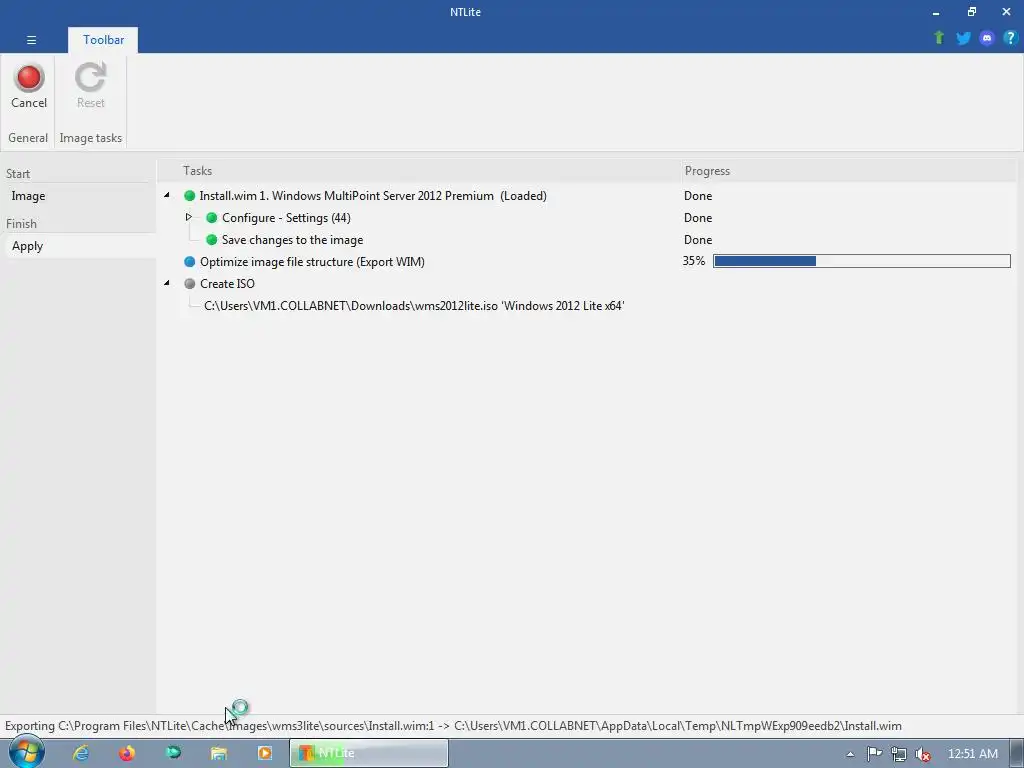Click Done status for Save changes row
The image size is (1024, 768).
tap(698, 240)
